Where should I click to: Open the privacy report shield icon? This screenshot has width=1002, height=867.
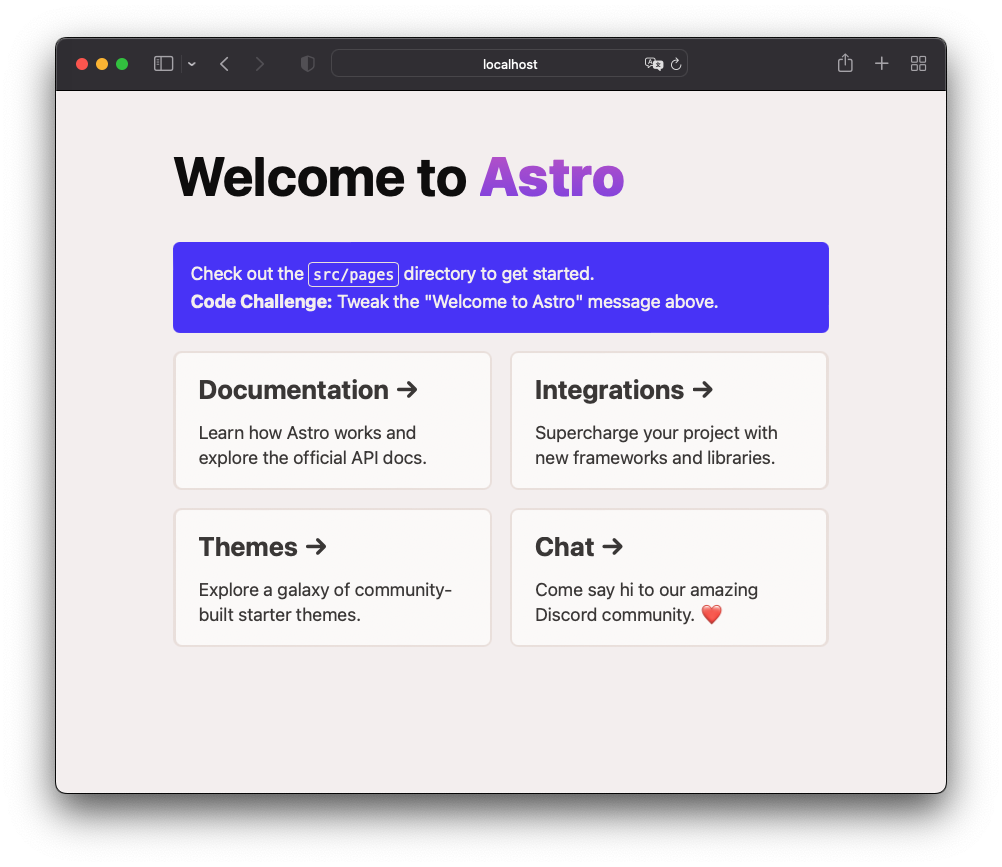(x=307, y=64)
